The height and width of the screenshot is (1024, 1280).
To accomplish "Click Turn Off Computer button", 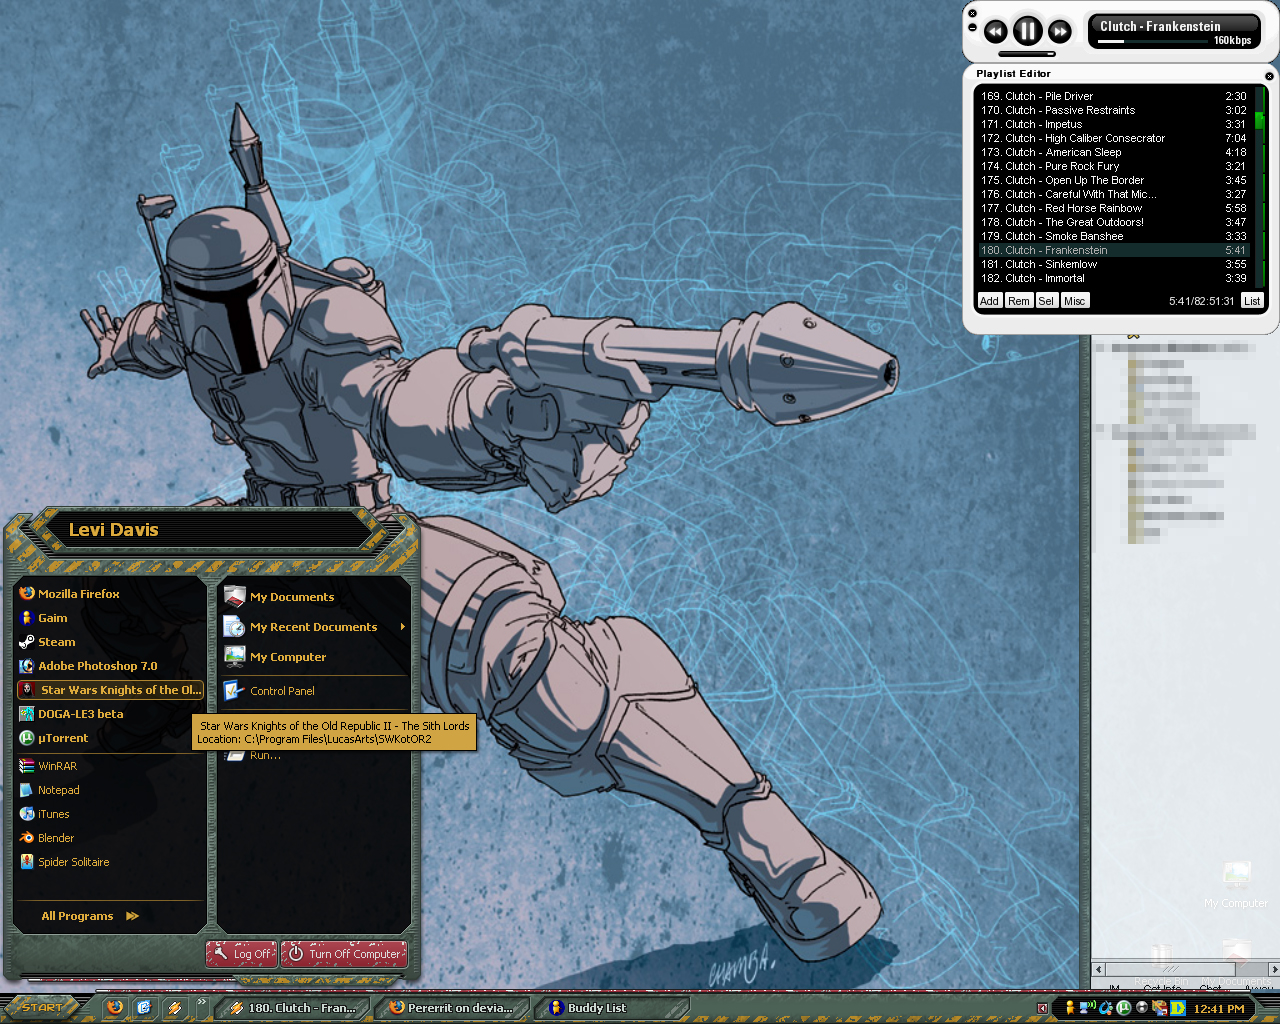I will point(344,954).
